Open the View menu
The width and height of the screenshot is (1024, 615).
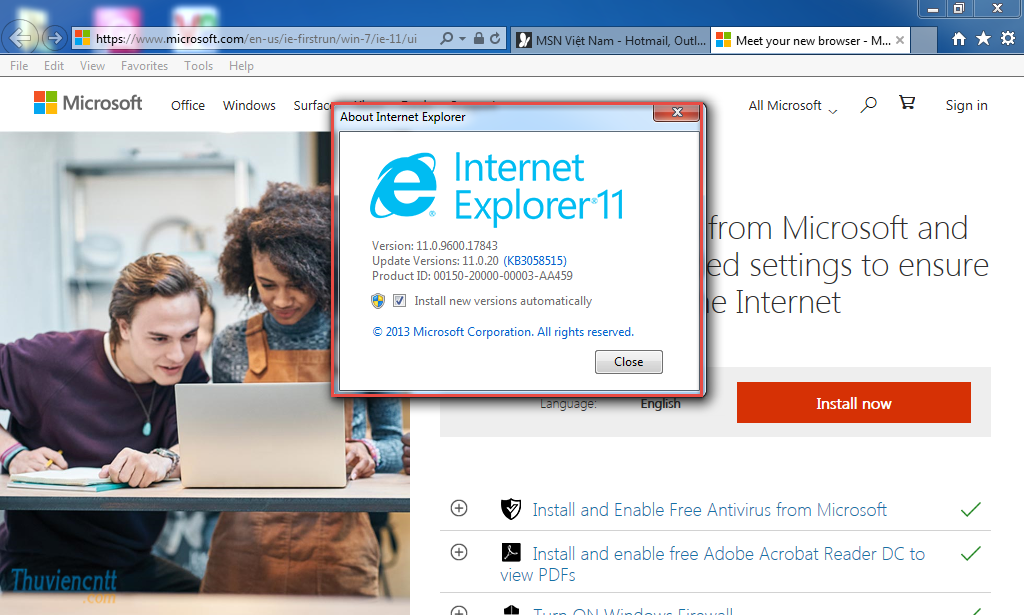point(92,66)
